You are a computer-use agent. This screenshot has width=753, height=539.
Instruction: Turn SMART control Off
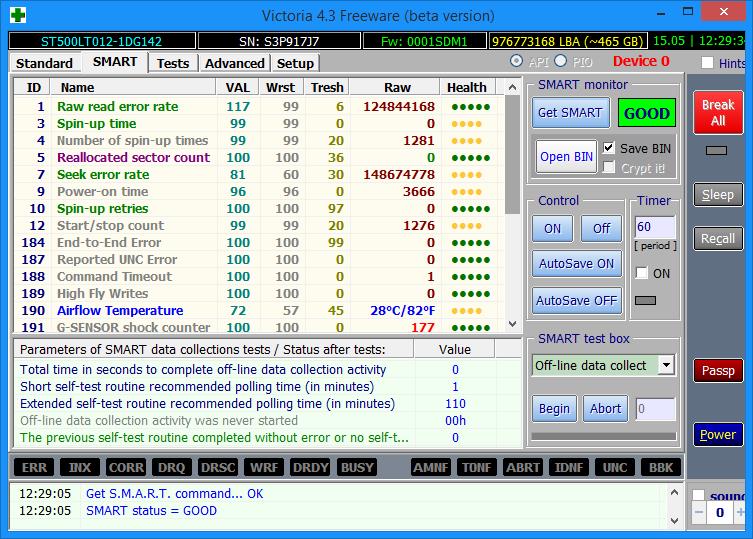(x=601, y=229)
